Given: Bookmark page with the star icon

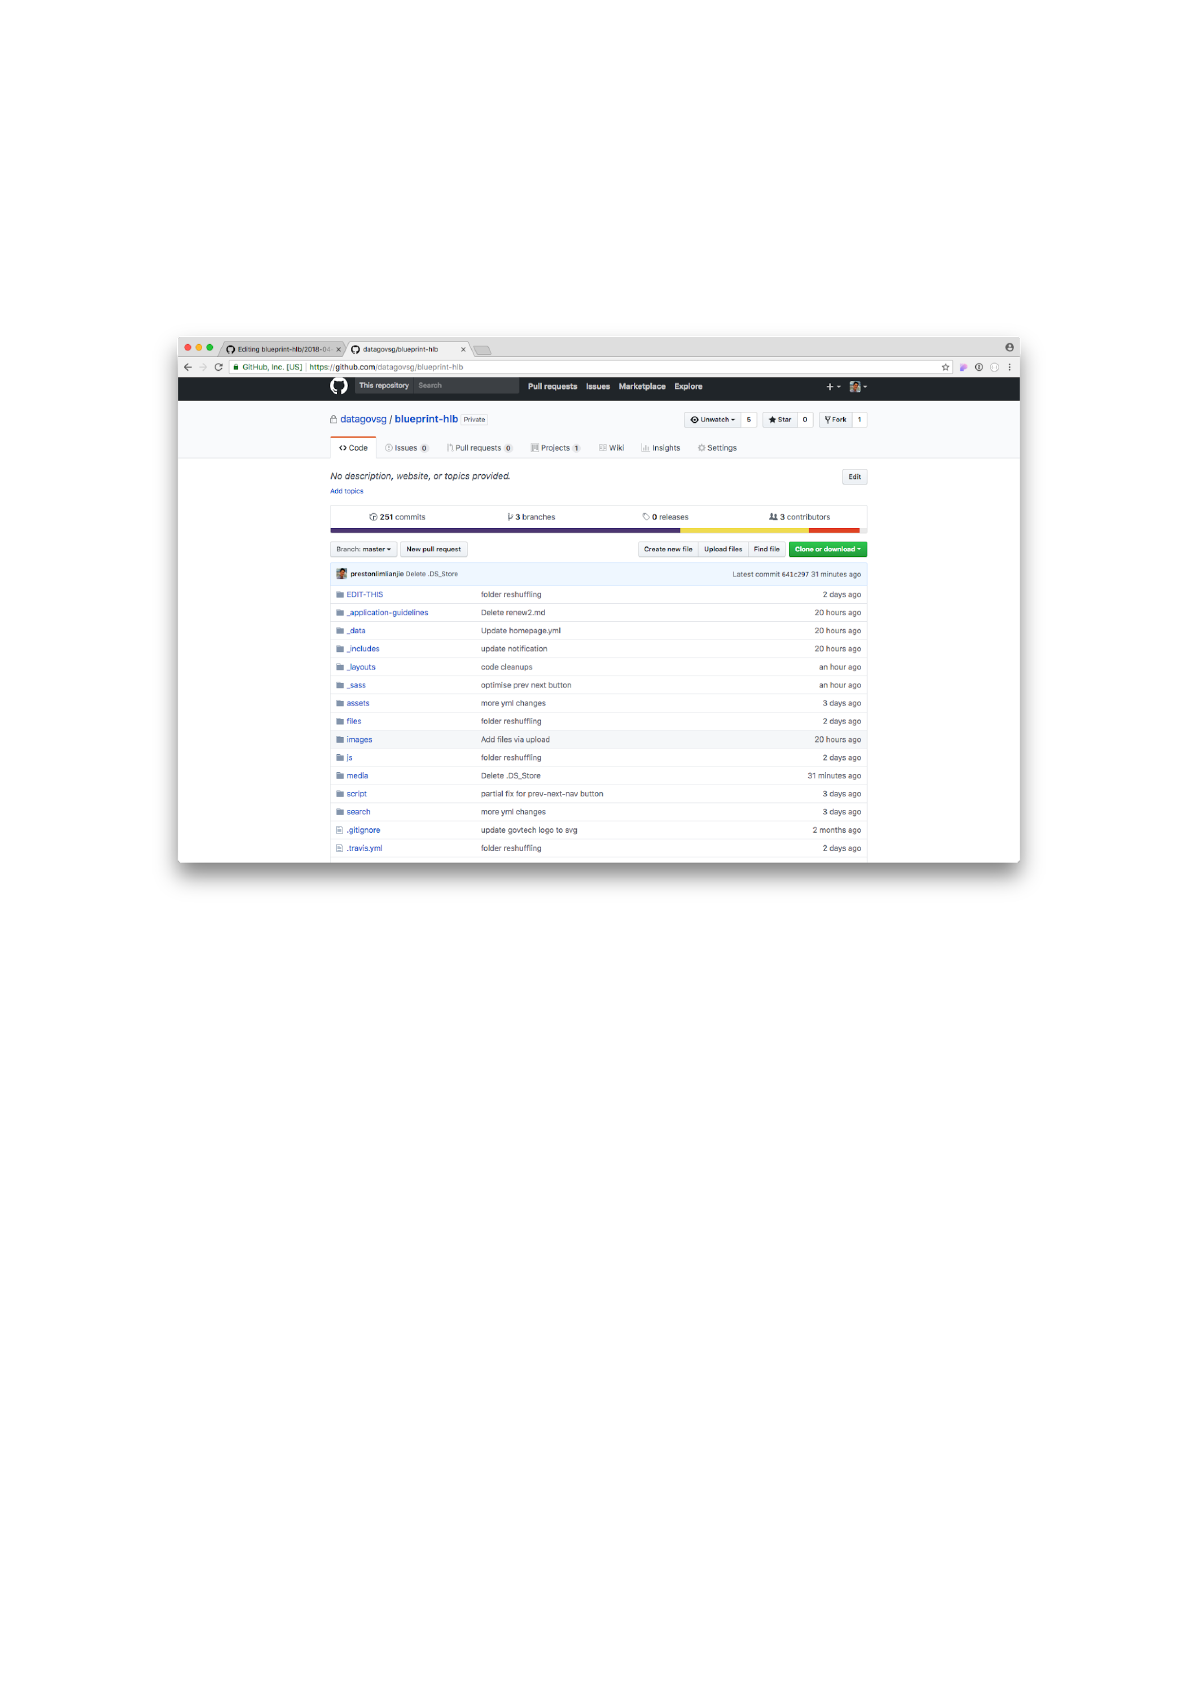Looking at the screenshot, I should (x=945, y=367).
